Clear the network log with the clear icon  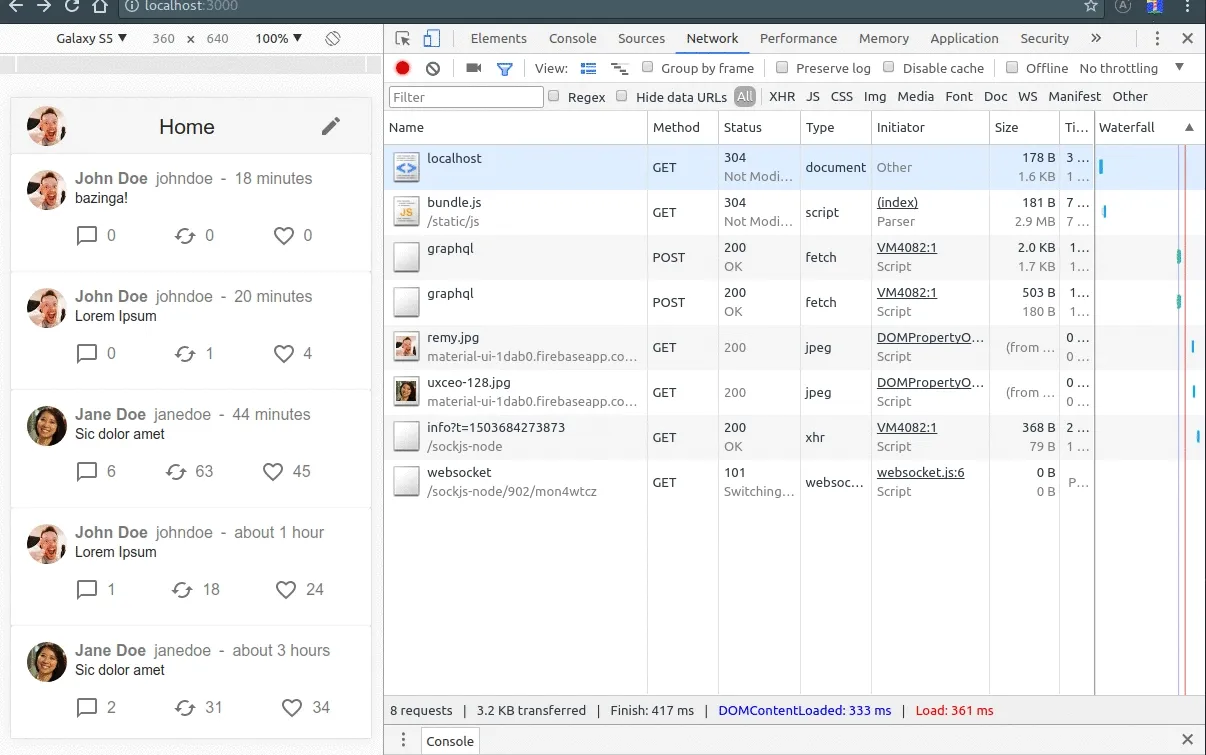(x=433, y=68)
